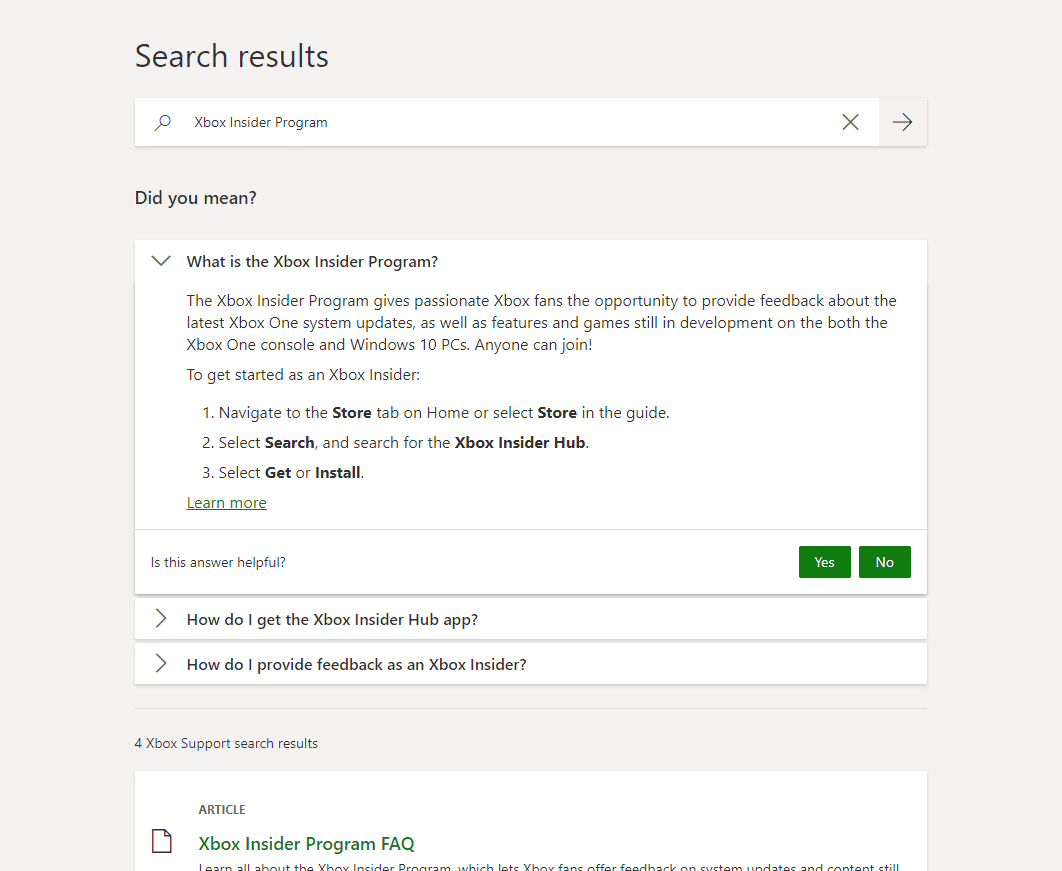Click step 'Navigate to the Store tab' line

click(436, 412)
